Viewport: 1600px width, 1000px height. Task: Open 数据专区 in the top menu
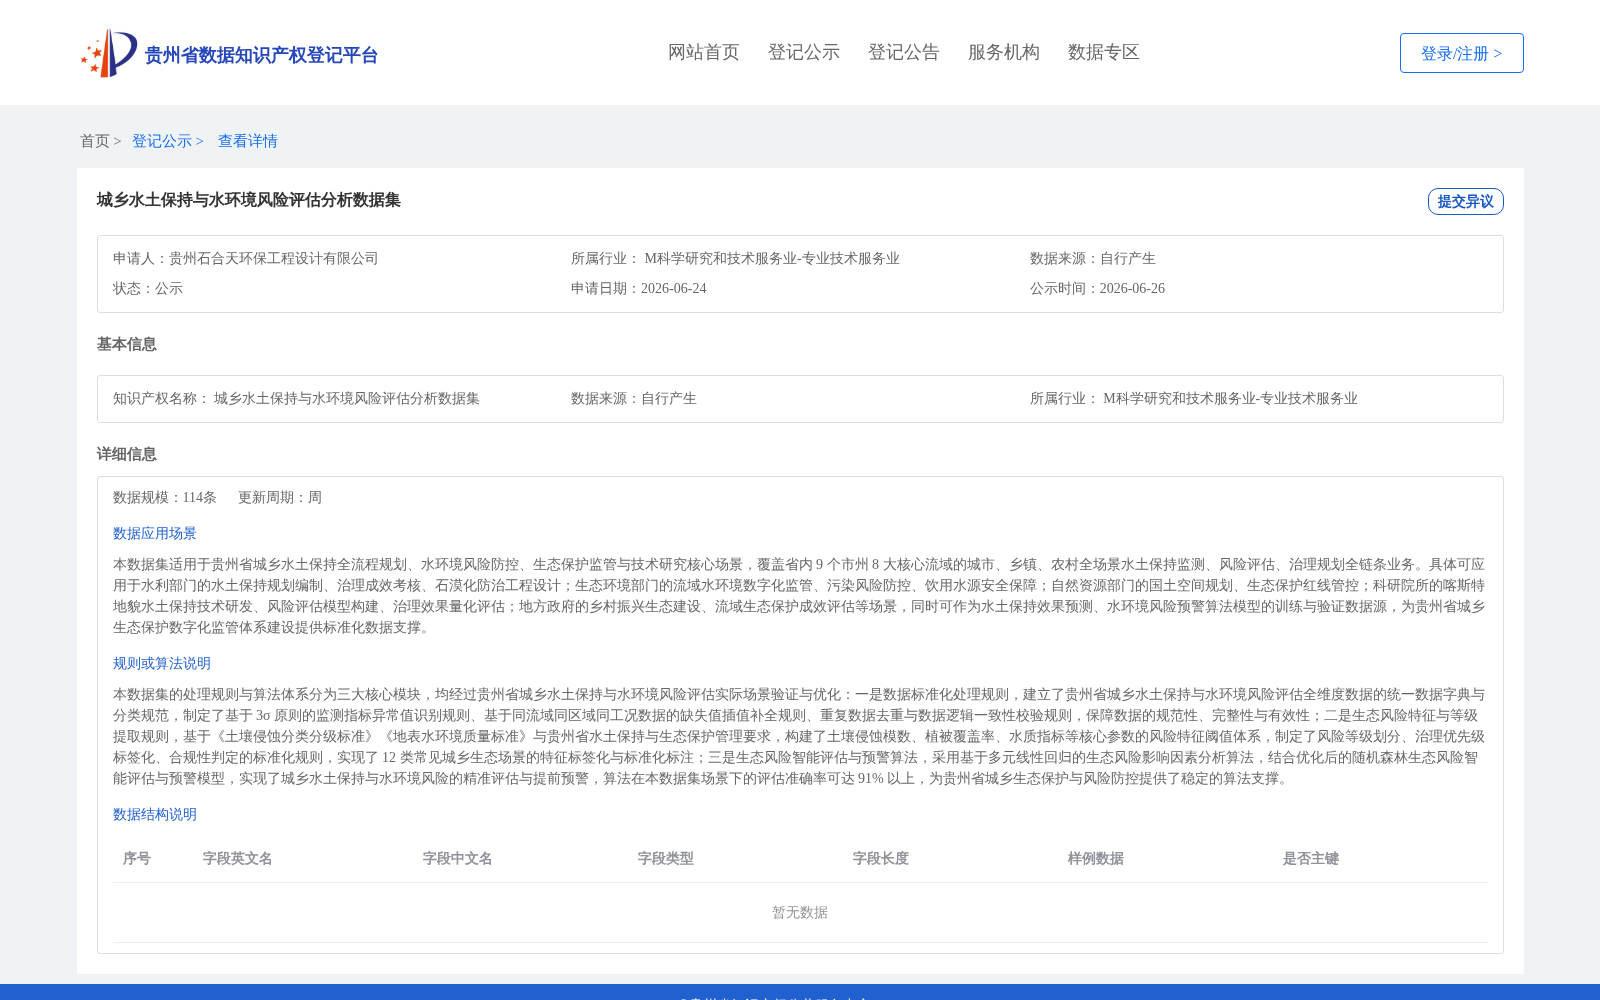1104,52
